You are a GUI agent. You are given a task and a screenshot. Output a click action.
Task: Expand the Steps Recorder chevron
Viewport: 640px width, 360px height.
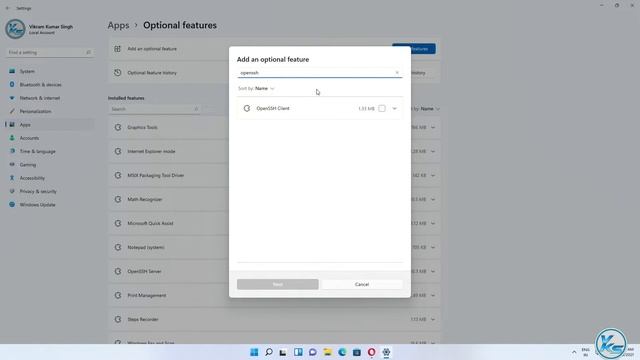433,320
